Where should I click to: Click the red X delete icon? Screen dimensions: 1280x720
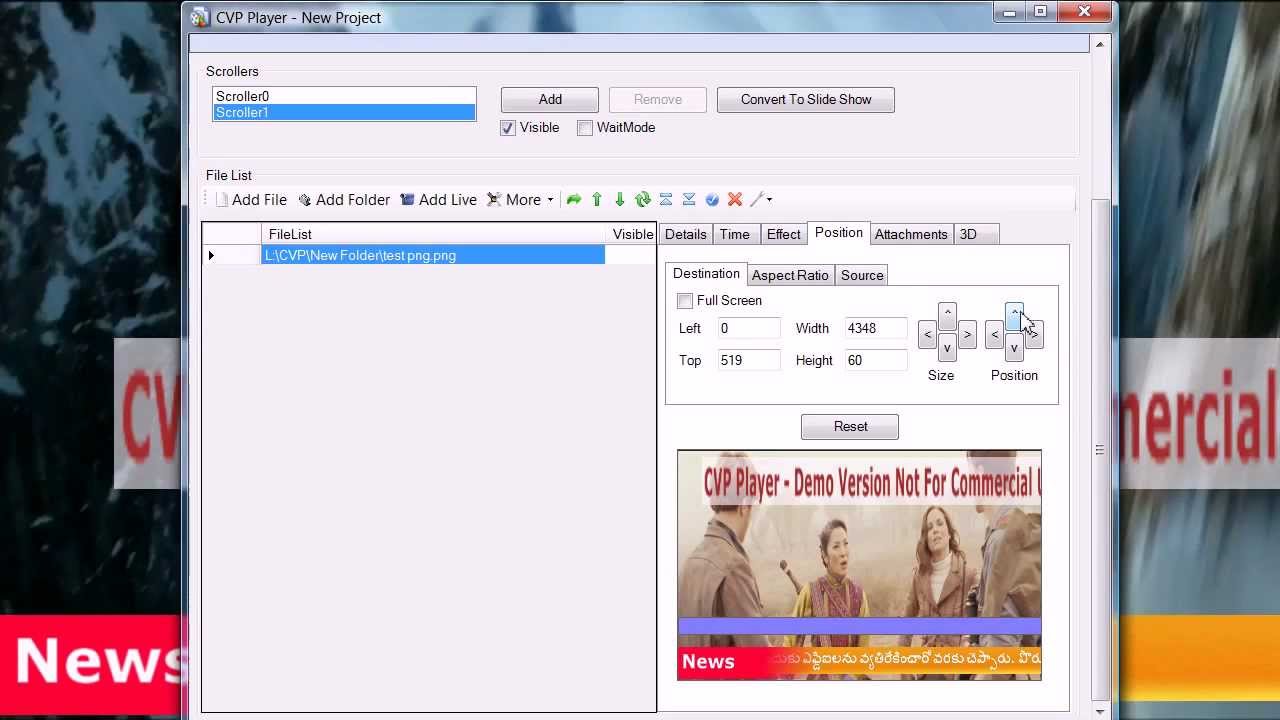tap(735, 200)
